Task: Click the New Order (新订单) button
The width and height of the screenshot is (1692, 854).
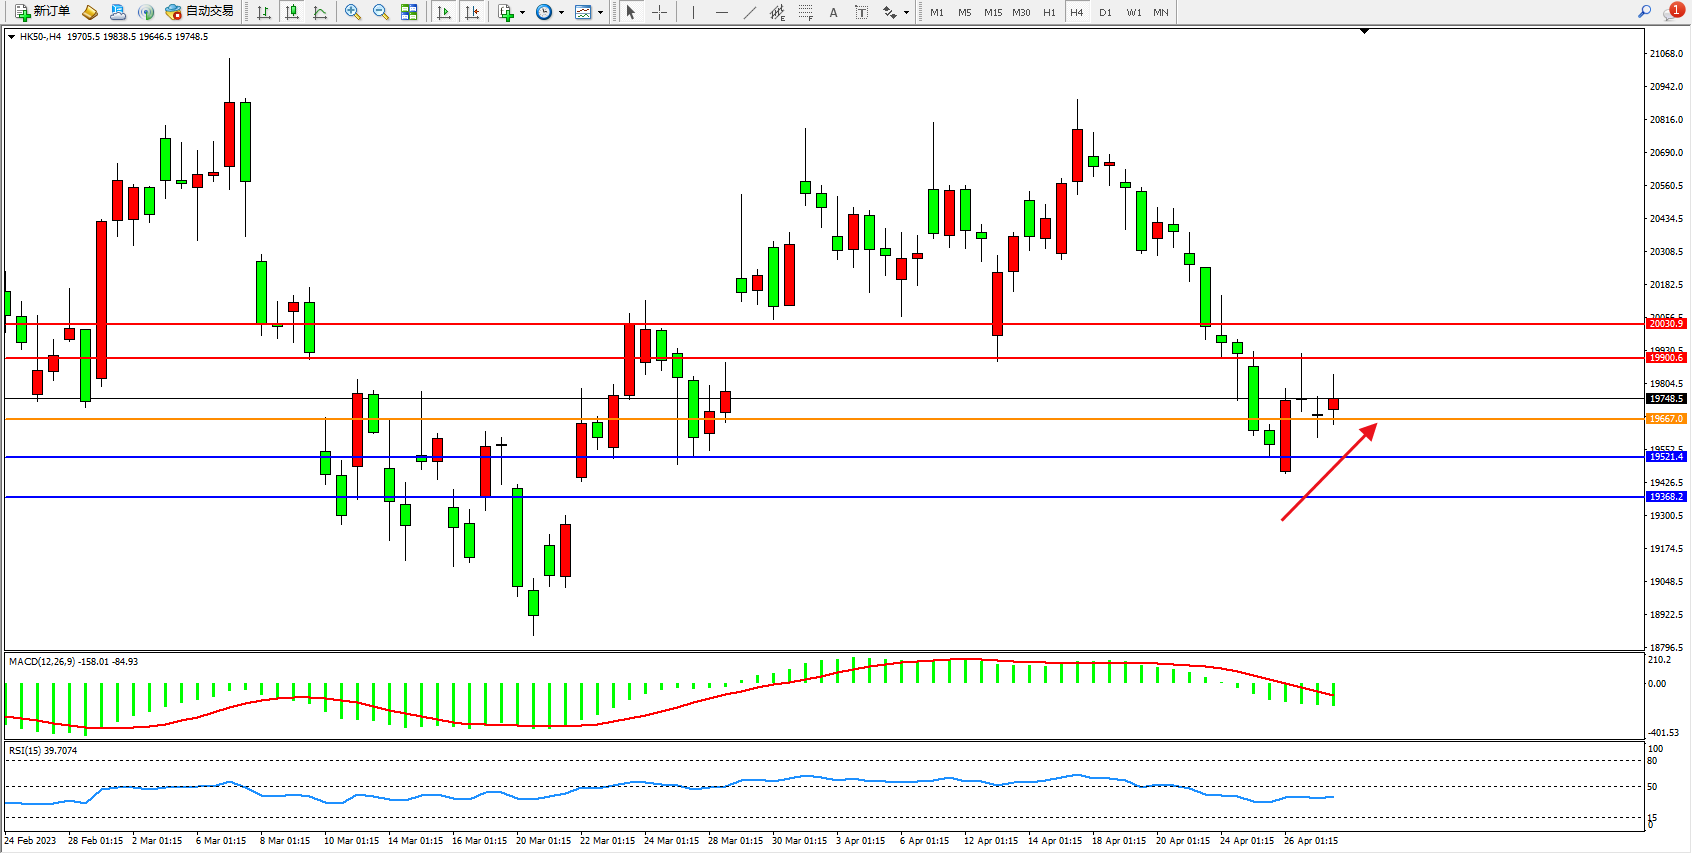Action: click(42, 12)
